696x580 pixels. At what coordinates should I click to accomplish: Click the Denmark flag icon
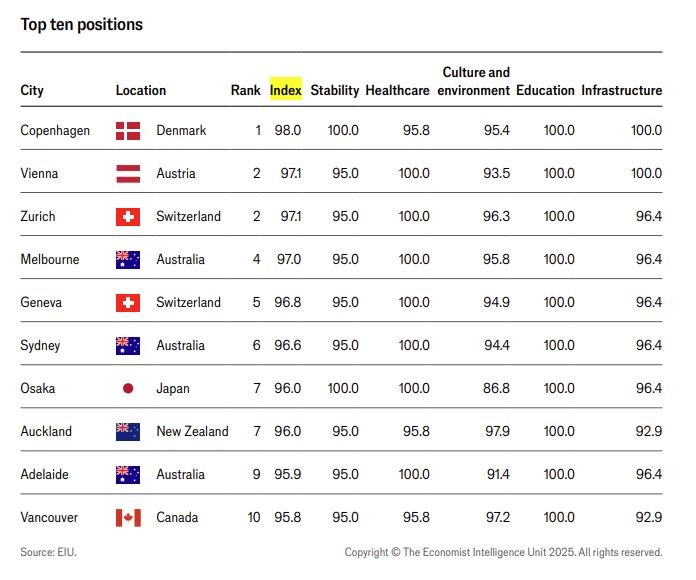pyautogui.click(x=128, y=130)
